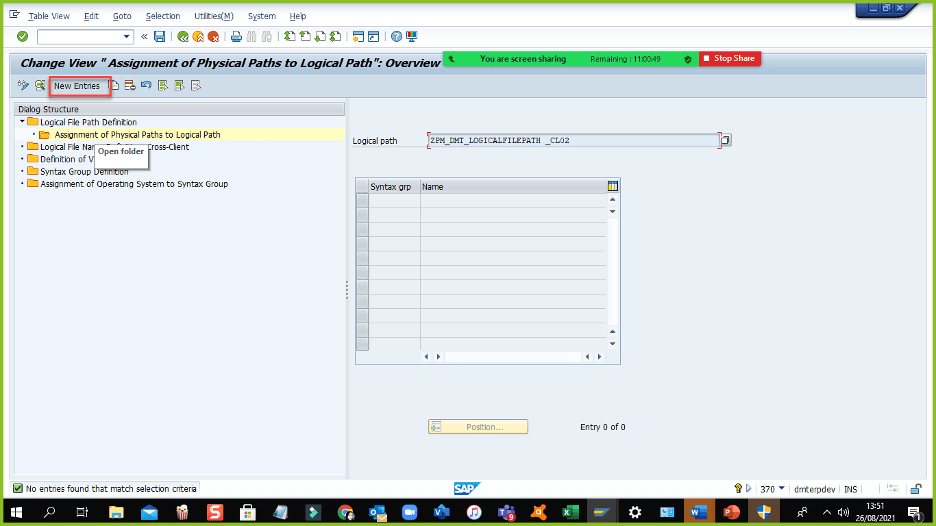
Task: Click the Delete row icon beside Copy
Action: (x=130, y=86)
